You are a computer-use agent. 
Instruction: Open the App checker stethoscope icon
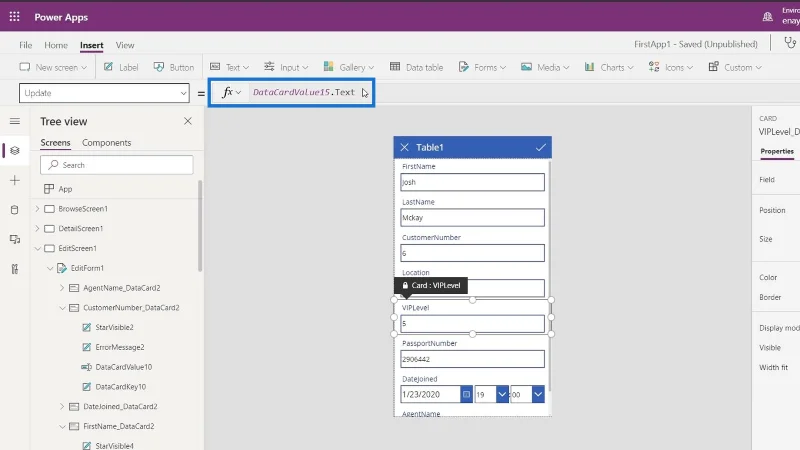click(790, 43)
